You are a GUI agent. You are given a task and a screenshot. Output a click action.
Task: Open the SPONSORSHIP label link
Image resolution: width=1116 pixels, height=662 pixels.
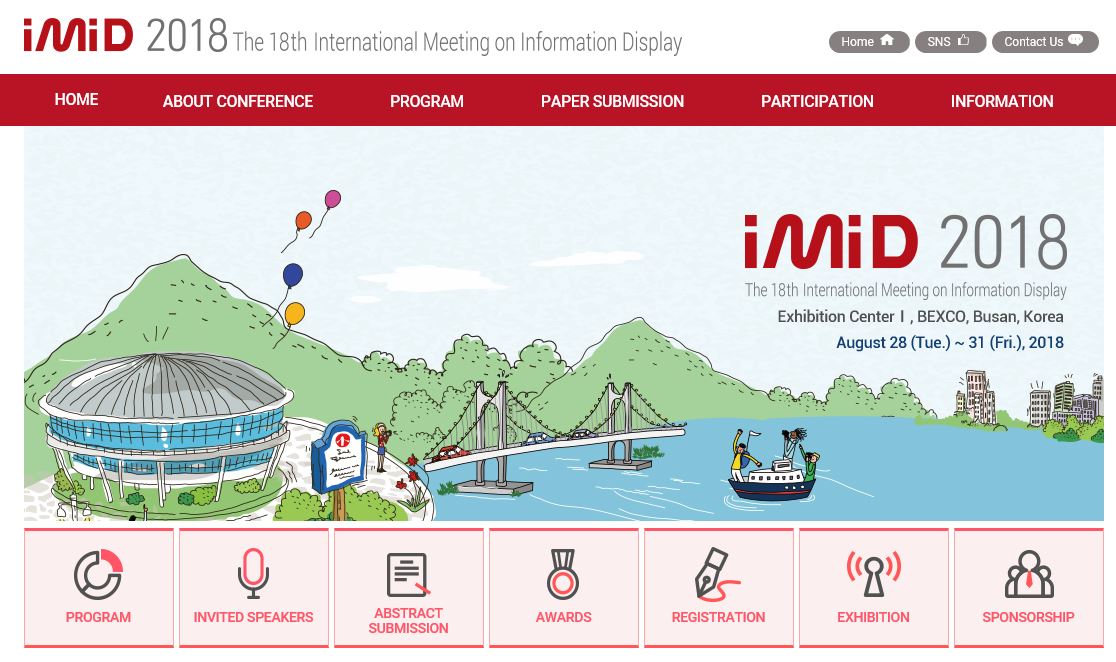pos(1028,617)
